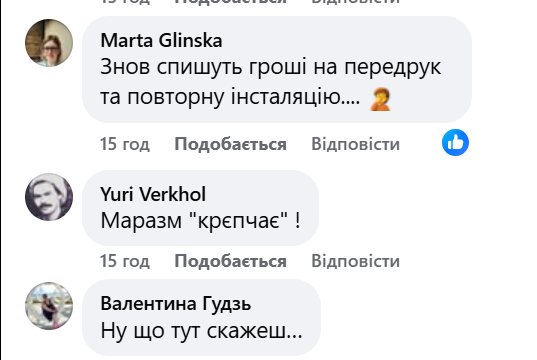This screenshot has width=537, height=360.
Task: Click the 15 год timestamp under Marta's comment
Action: pos(125,144)
